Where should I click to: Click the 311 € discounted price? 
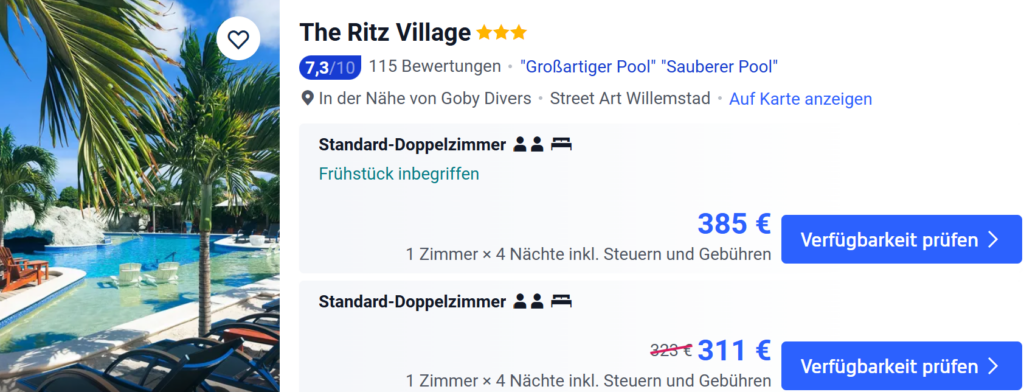pos(734,350)
